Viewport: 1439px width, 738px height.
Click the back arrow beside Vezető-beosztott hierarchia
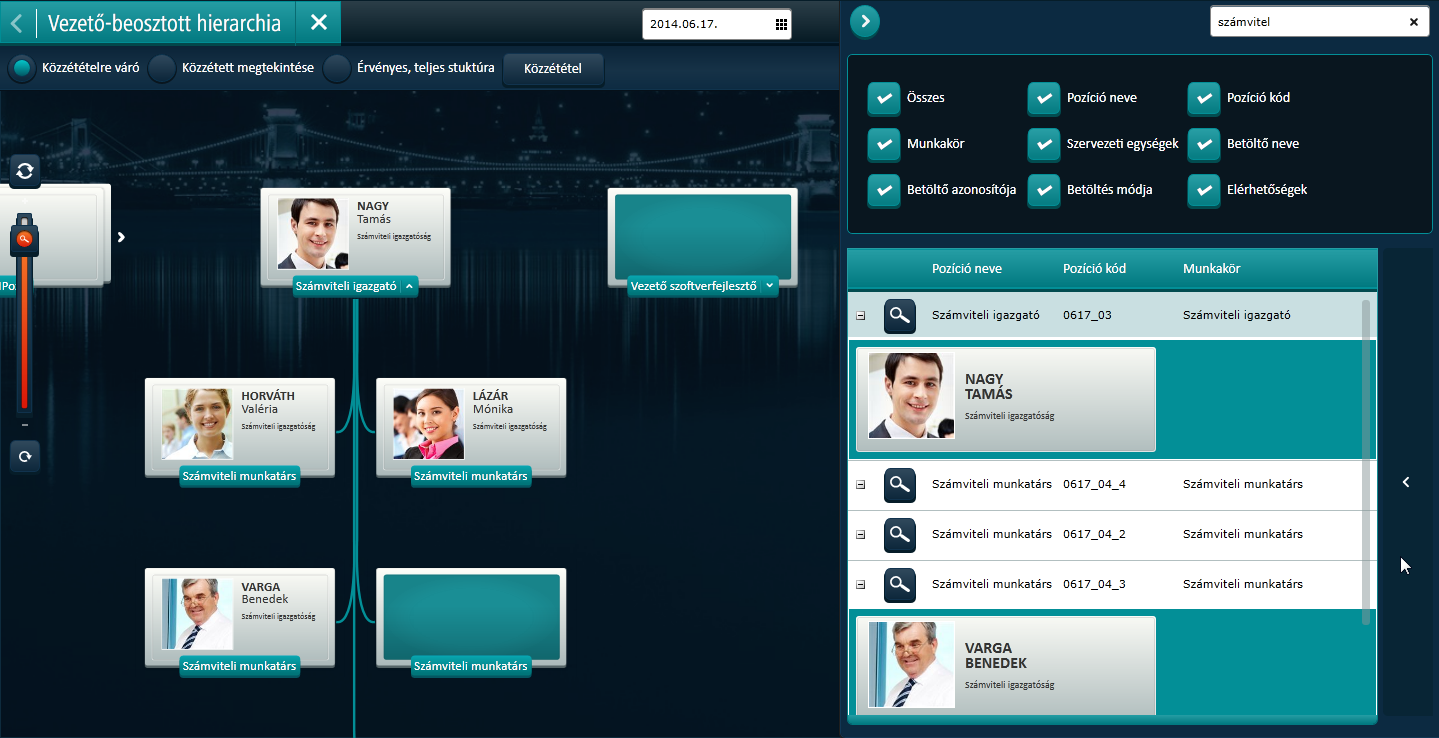click(17, 23)
